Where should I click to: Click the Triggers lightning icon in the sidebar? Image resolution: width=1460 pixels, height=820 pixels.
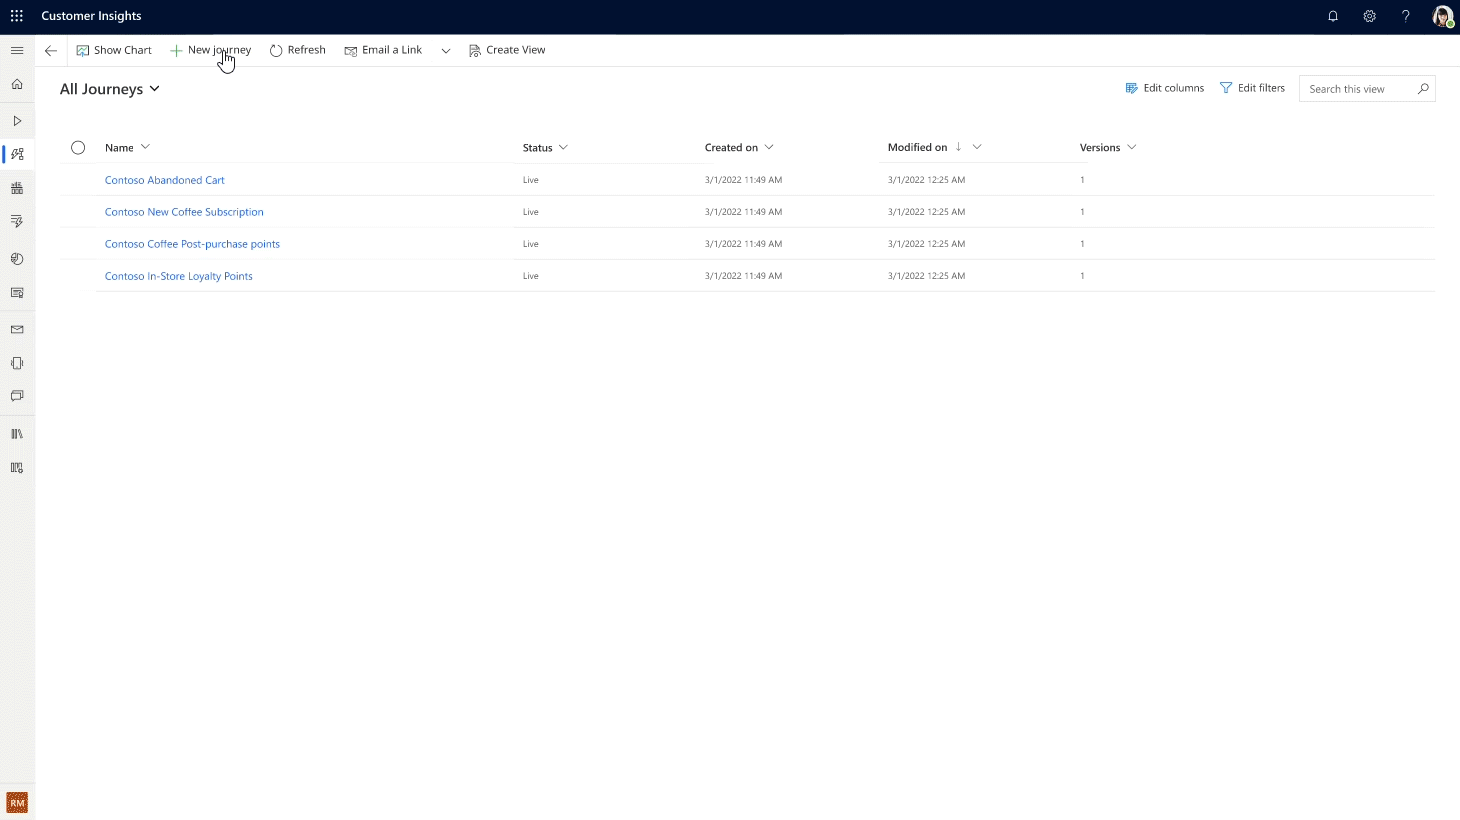[17, 221]
